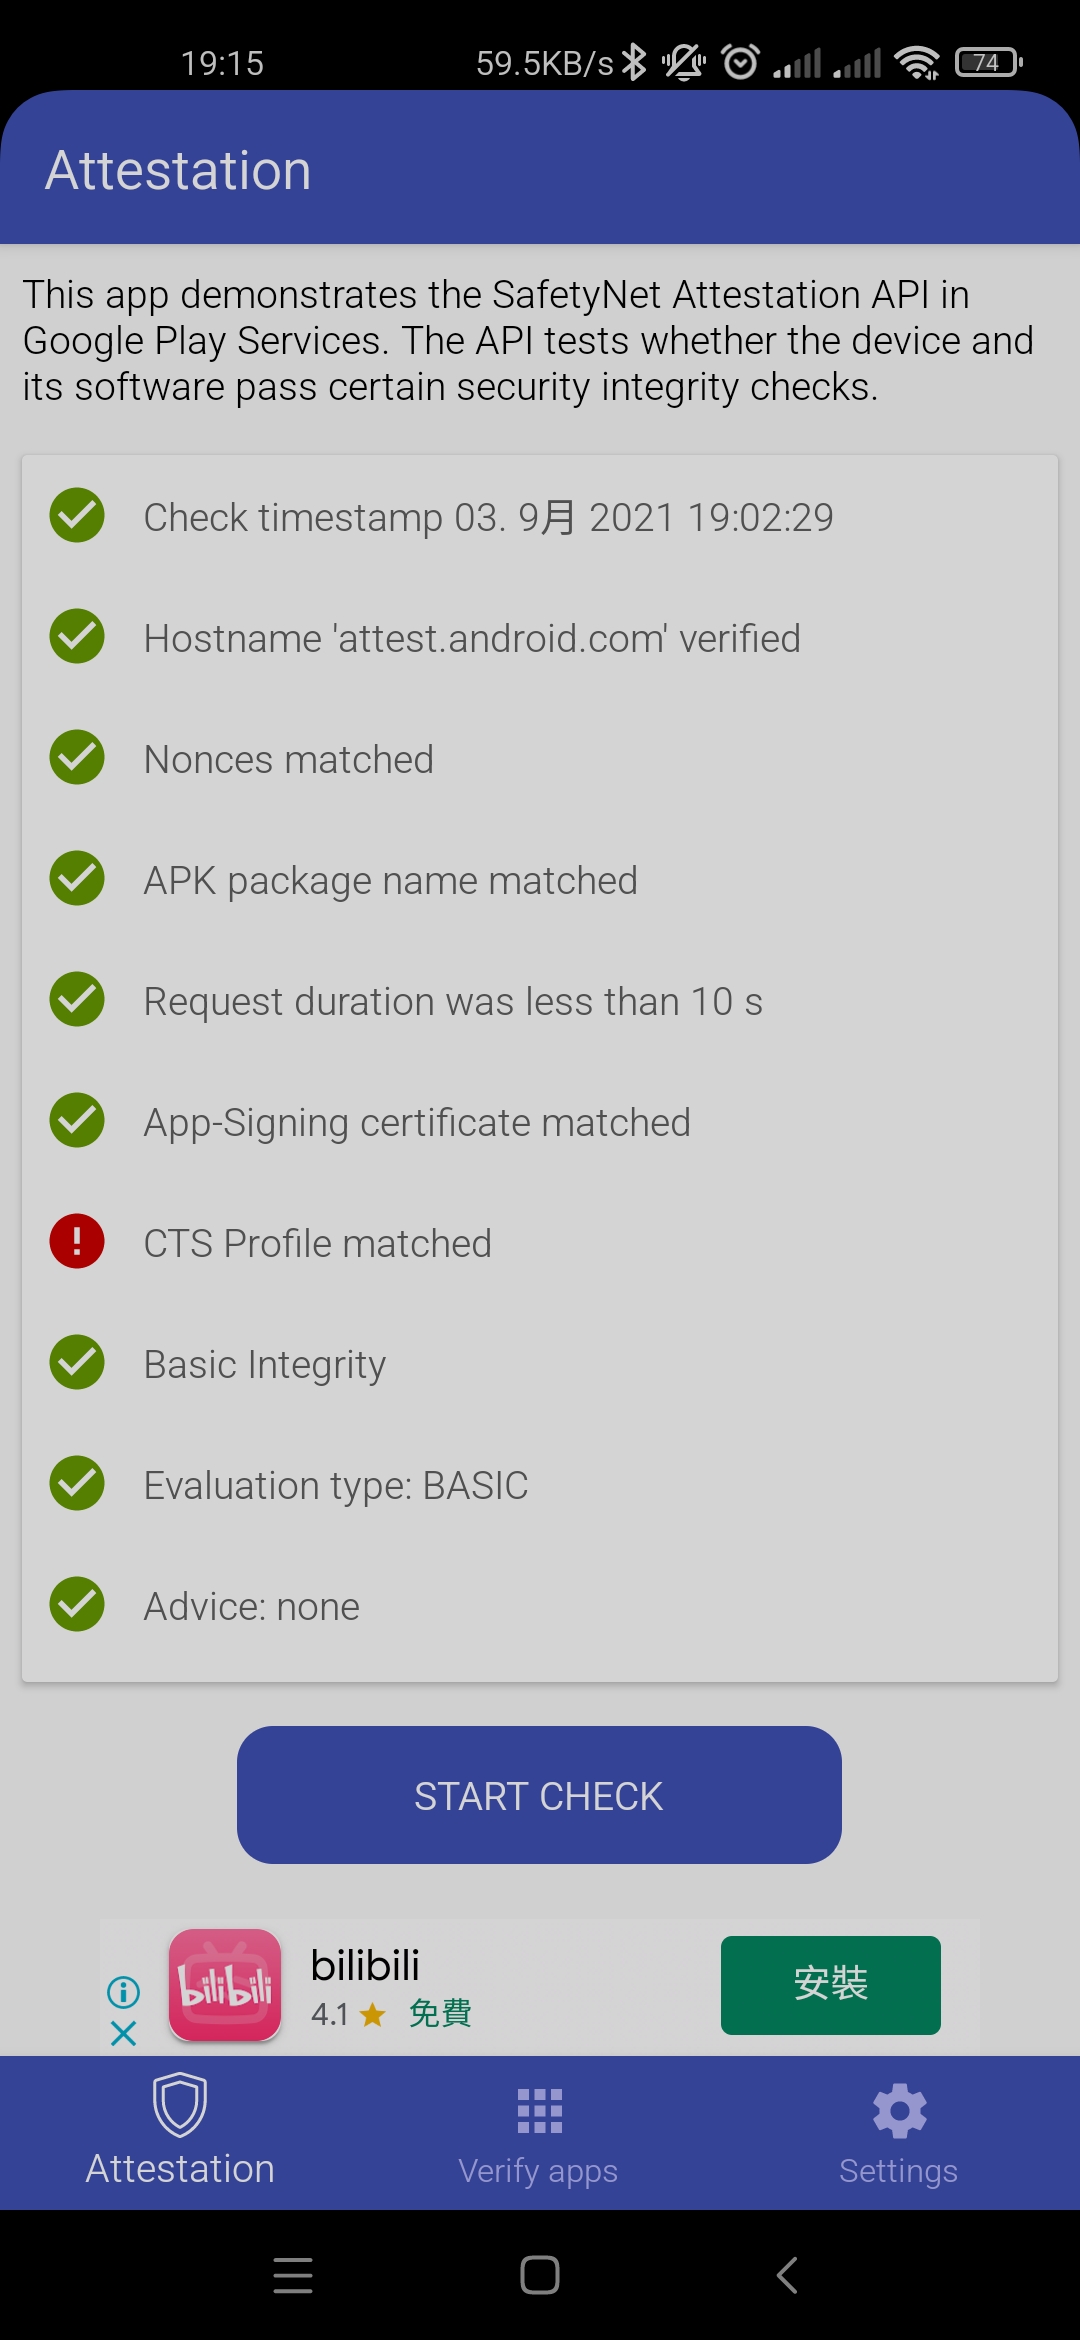
Task: Open the Verify apps grid icon
Action: point(540,2111)
